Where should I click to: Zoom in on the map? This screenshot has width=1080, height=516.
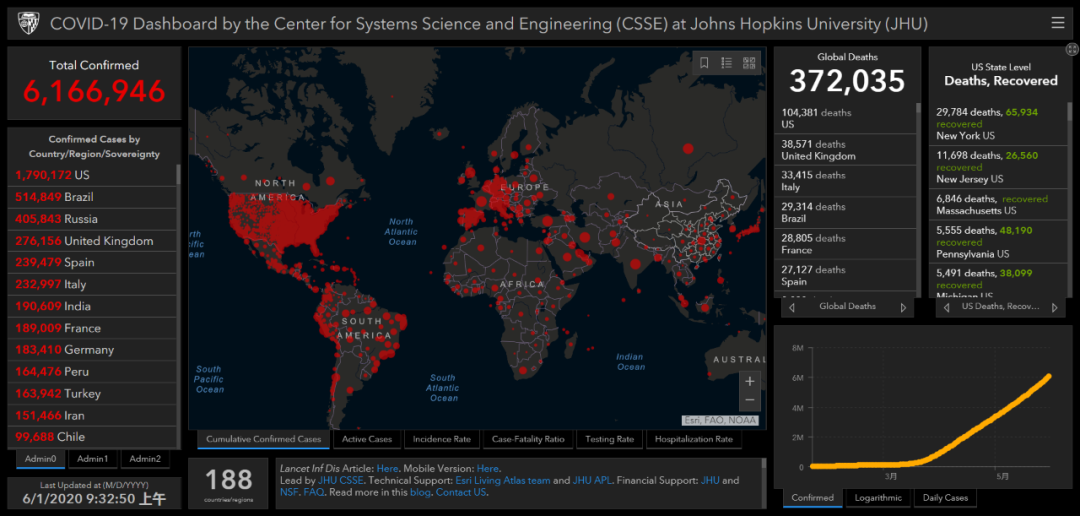(x=750, y=381)
